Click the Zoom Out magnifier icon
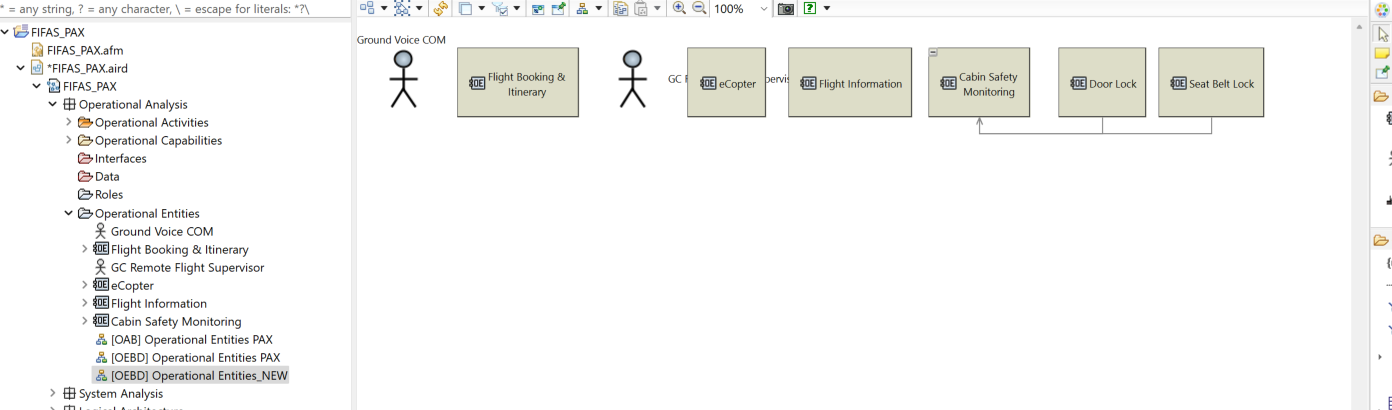The width and height of the screenshot is (1392, 410). click(x=699, y=9)
